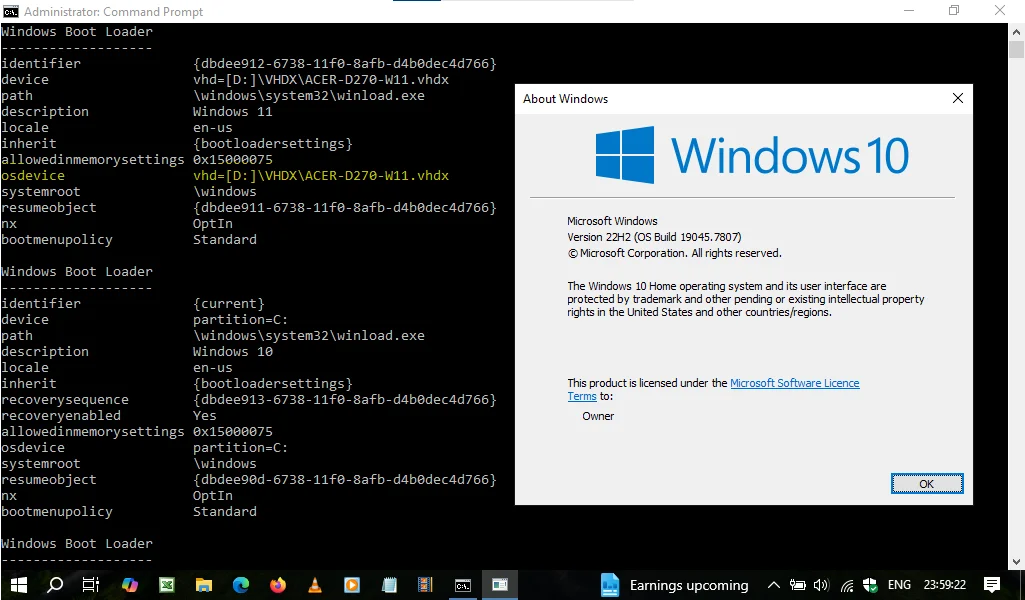Click the Administrator: Command Prompt title text
This screenshot has height=600, width=1025.
(x=113, y=12)
